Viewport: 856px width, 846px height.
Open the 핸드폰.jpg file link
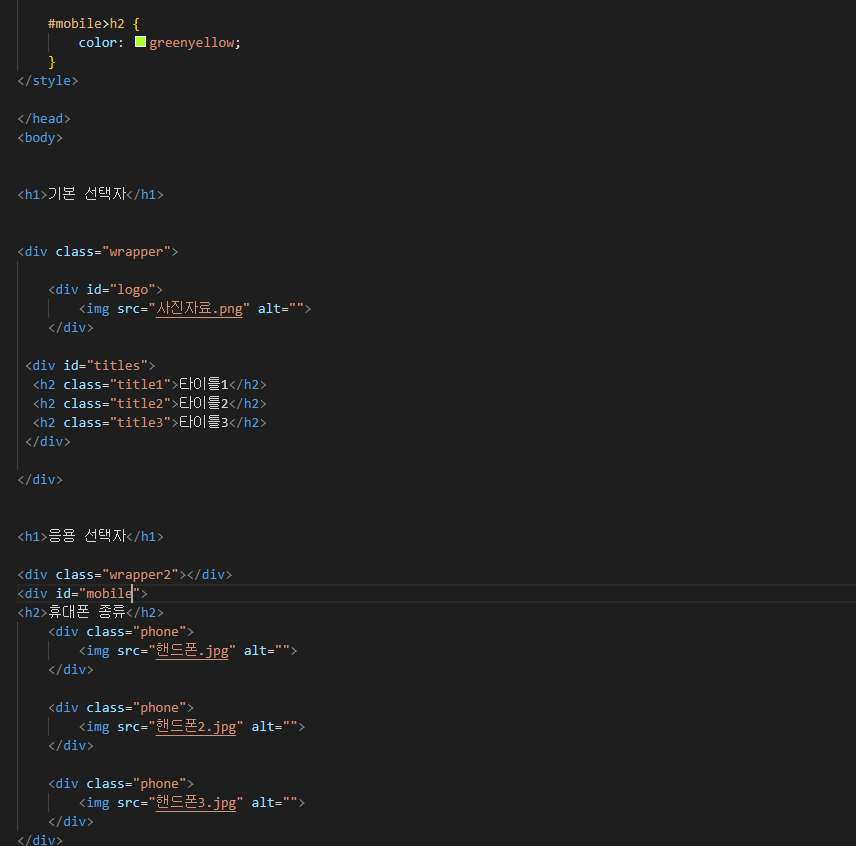coord(192,651)
